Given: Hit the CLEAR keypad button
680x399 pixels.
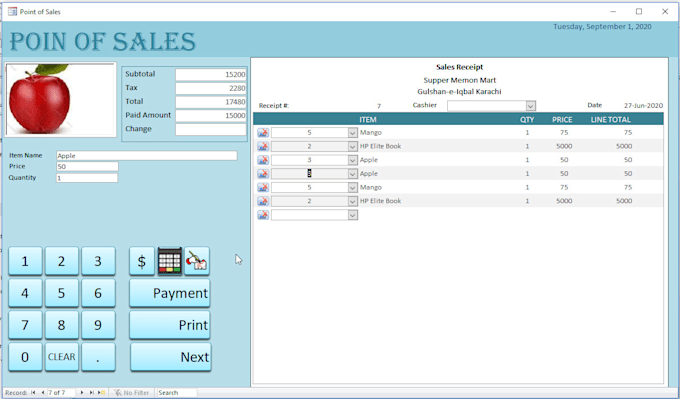Looking at the screenshot, I should point(62,357).
